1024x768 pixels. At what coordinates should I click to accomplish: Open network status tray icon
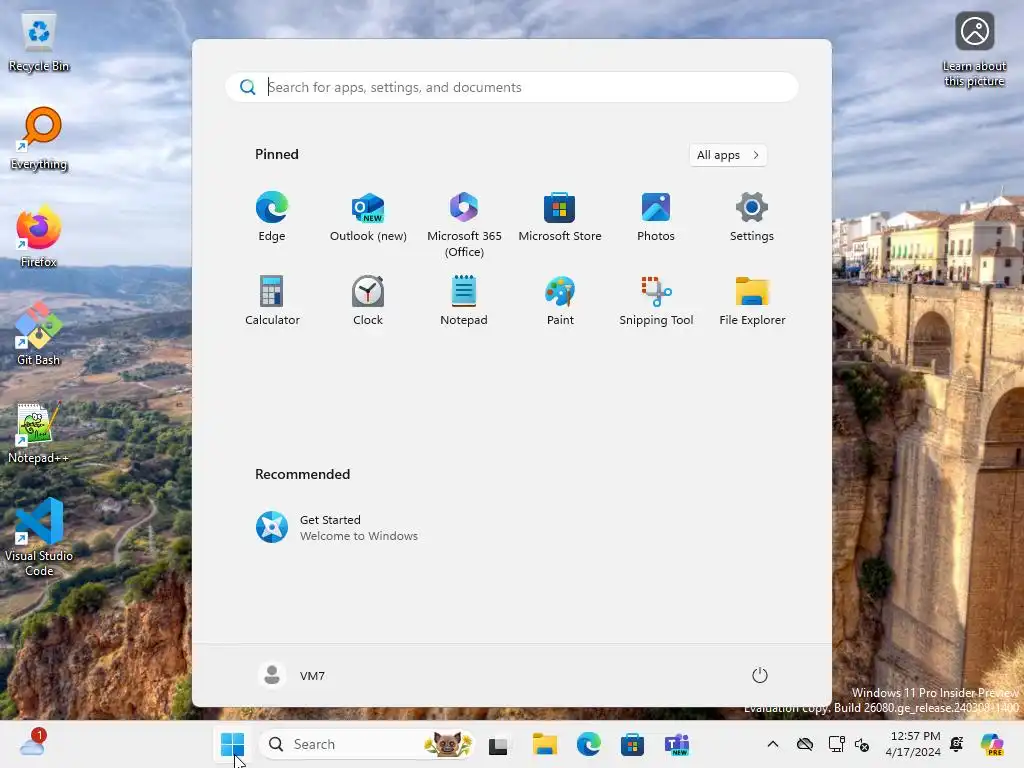pos(836,744)
